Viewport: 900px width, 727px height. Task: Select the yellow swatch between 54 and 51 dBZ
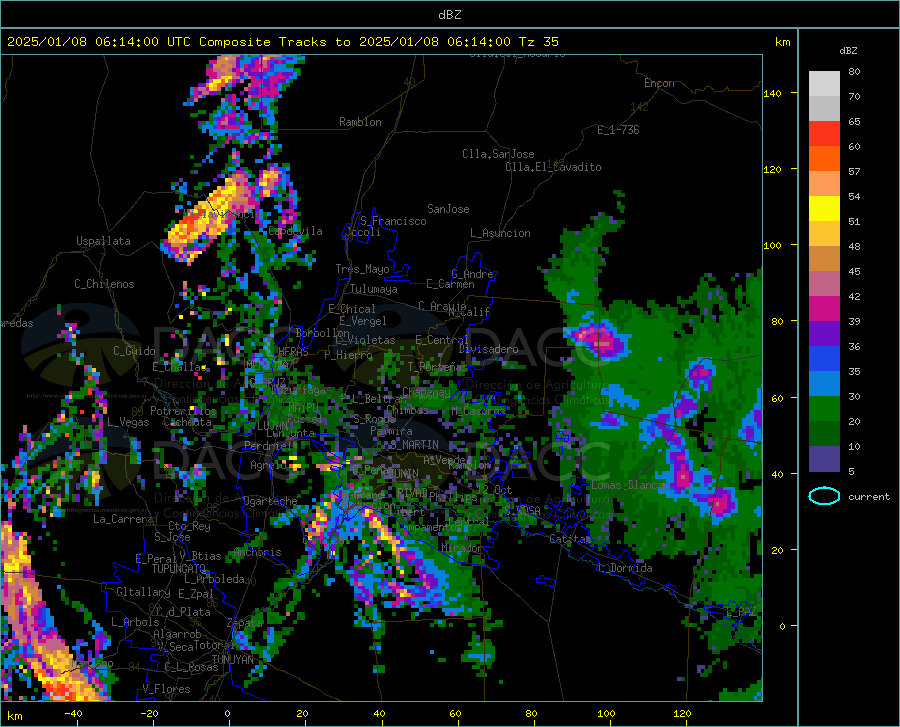click(x=824, y=209)
